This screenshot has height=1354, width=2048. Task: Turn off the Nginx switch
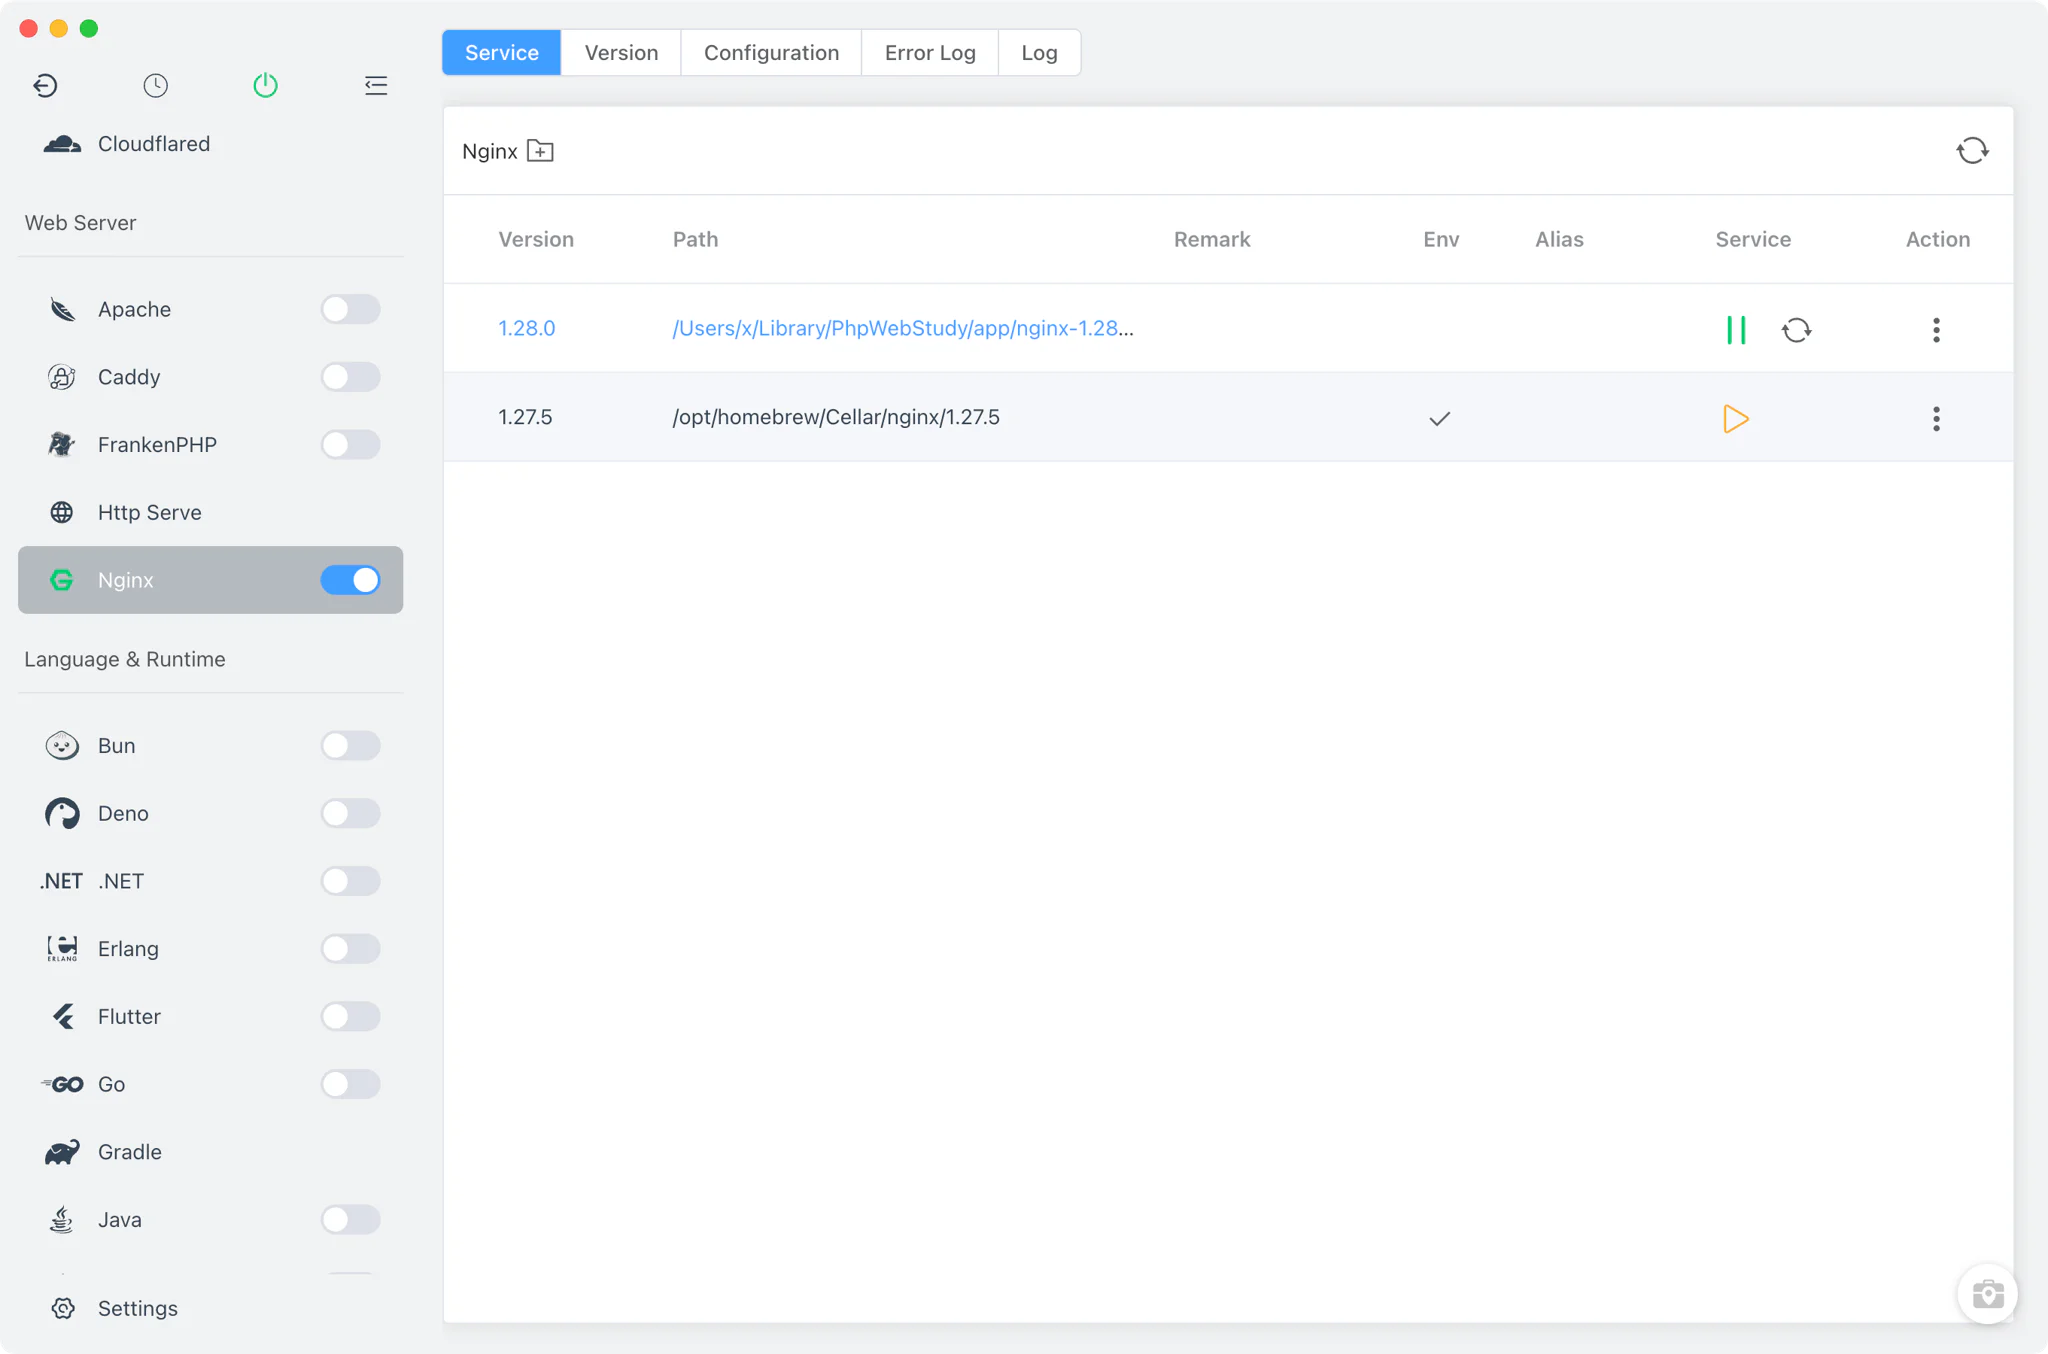(x=350, y=580)
